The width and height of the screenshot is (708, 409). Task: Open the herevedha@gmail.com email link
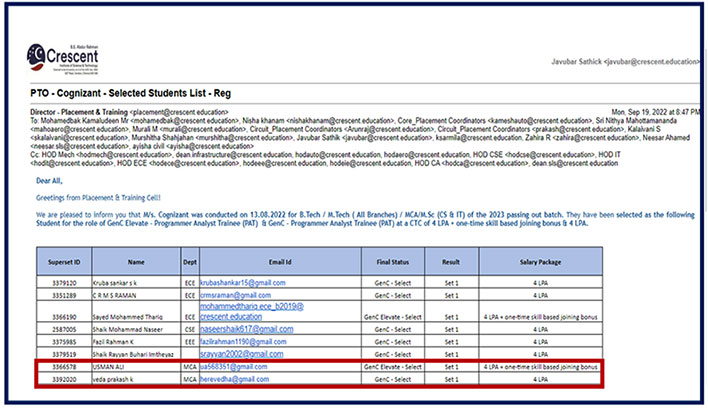click(x=235, y=379)
